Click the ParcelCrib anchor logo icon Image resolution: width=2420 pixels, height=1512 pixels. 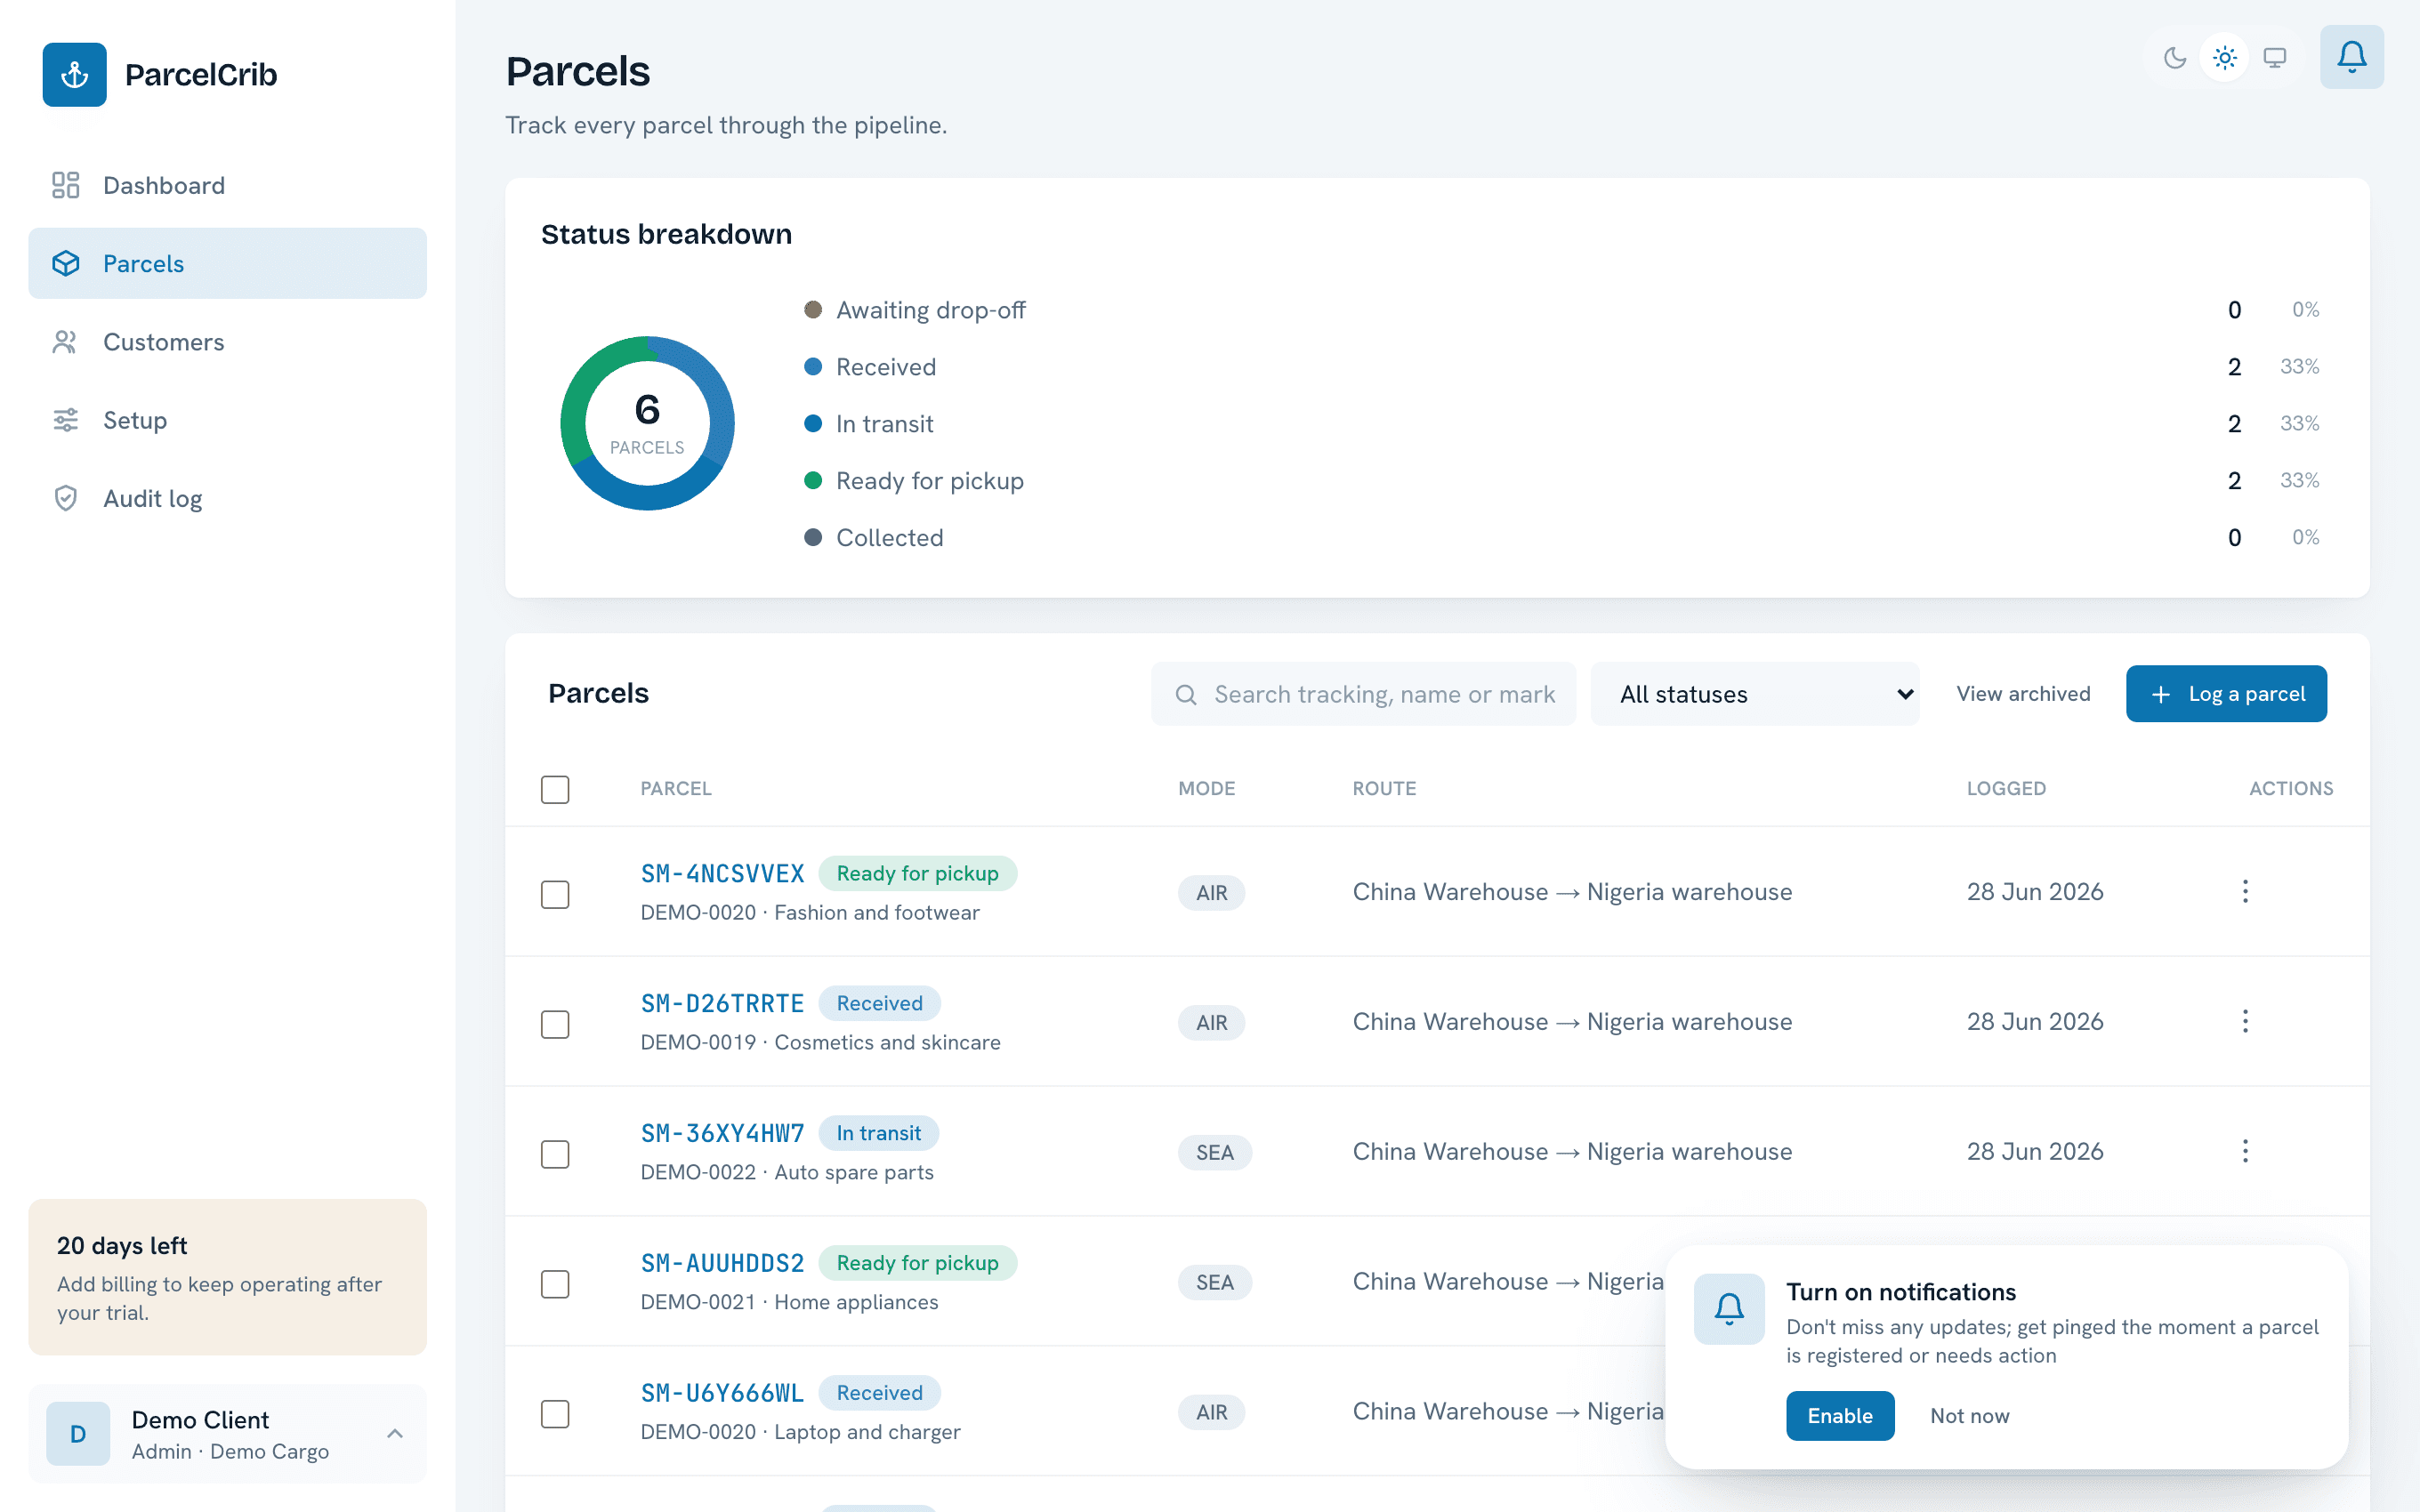[x=74, y=74]
